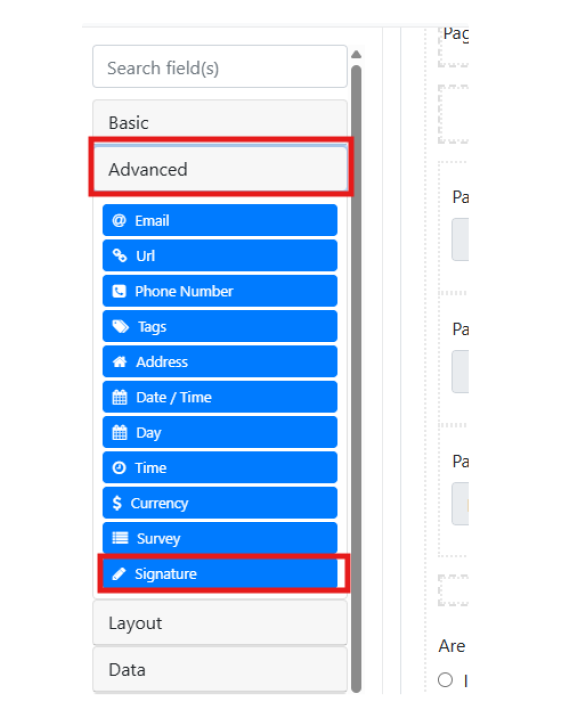Click the Survey list icon
Image resolution: width=565 pixels, height=717 pixels.
pyautogui.click(x=120, y=538)
